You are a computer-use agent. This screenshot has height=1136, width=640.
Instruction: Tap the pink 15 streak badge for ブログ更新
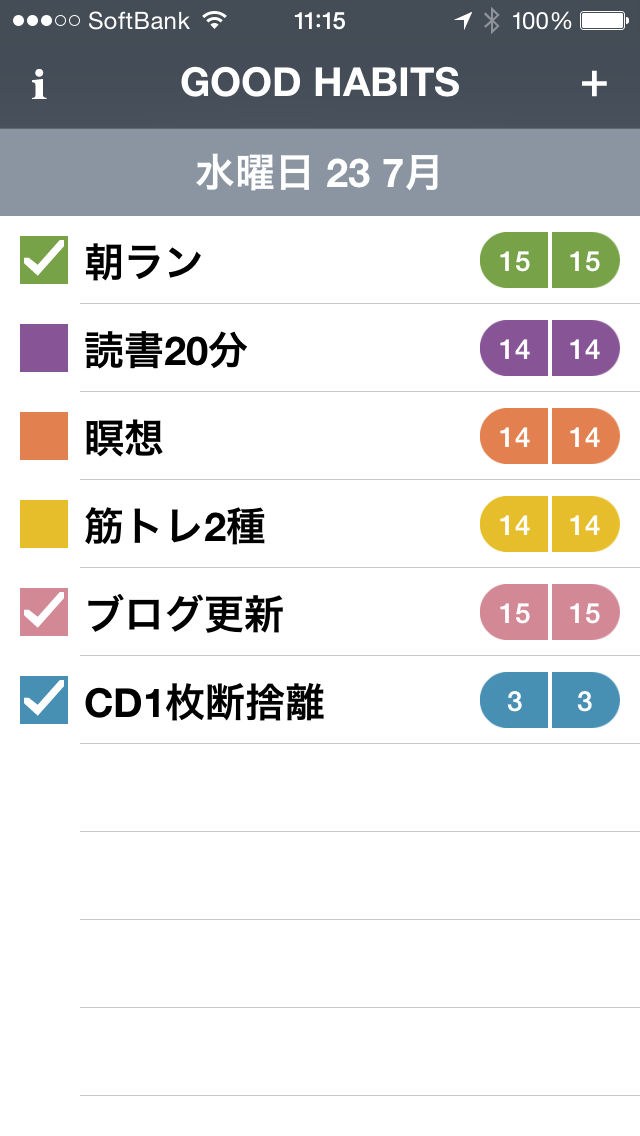550,613
